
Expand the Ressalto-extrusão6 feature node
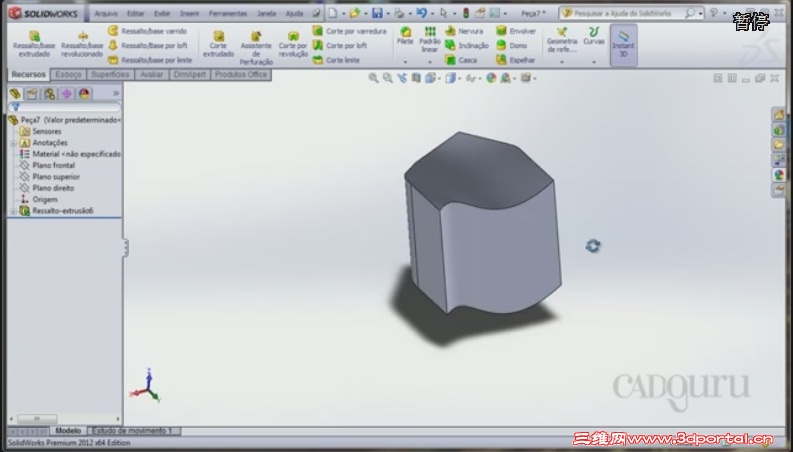click(13, 211)
